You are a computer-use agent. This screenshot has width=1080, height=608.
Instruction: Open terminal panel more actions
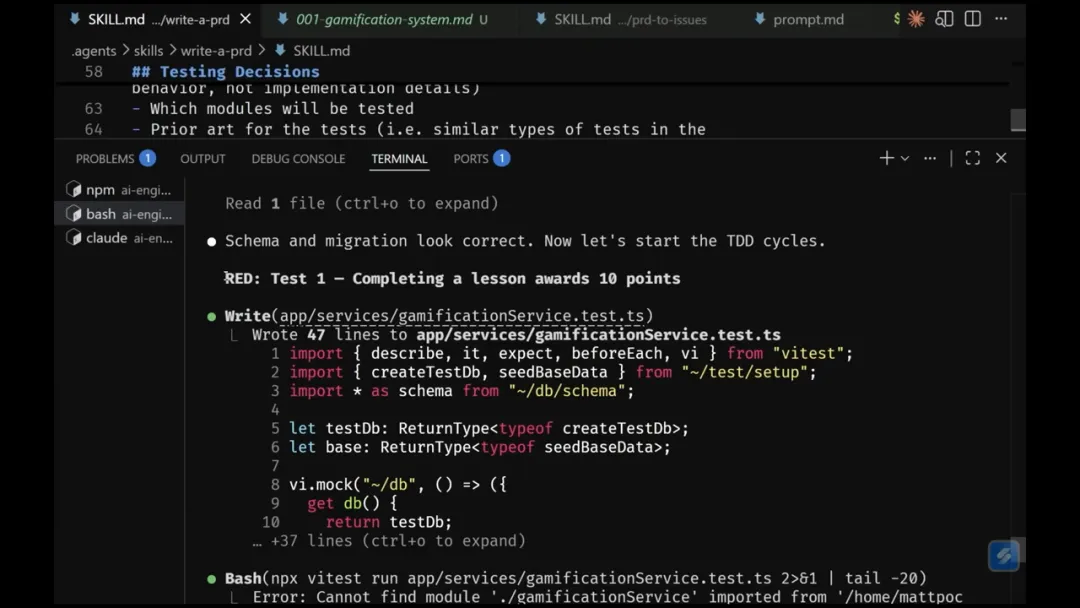tap(930, 158)
